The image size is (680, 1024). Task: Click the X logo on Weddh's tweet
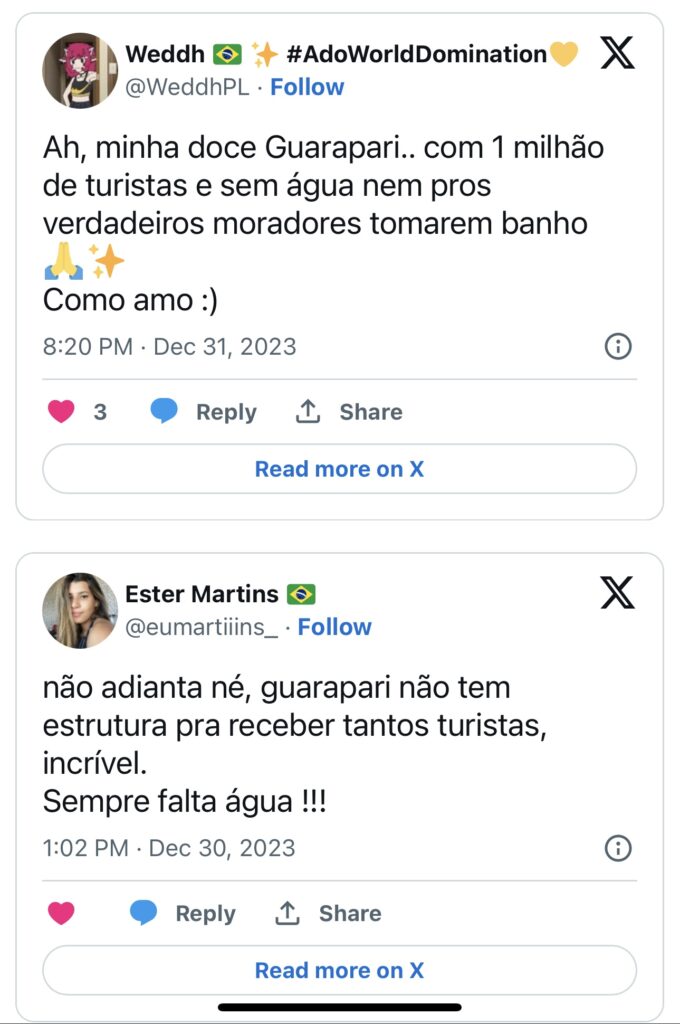tap(617, 53)
